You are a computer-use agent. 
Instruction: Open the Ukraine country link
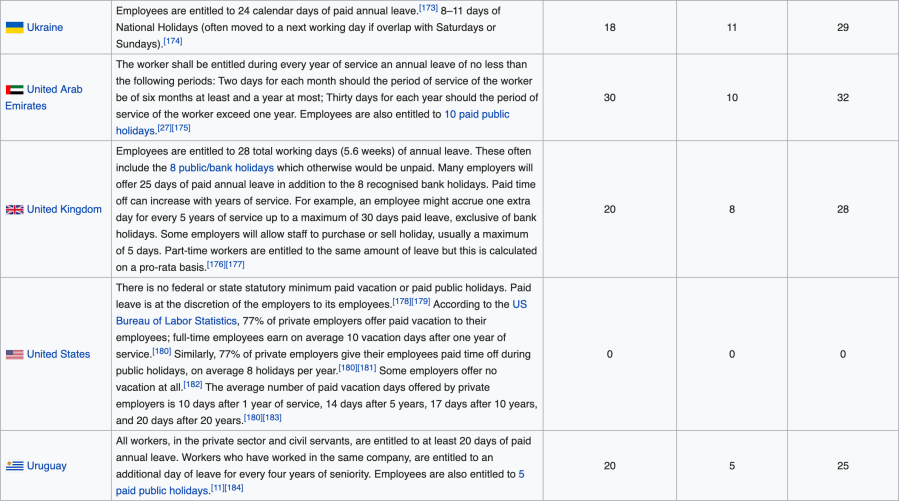pyautogui.click(x=45, y=27)
